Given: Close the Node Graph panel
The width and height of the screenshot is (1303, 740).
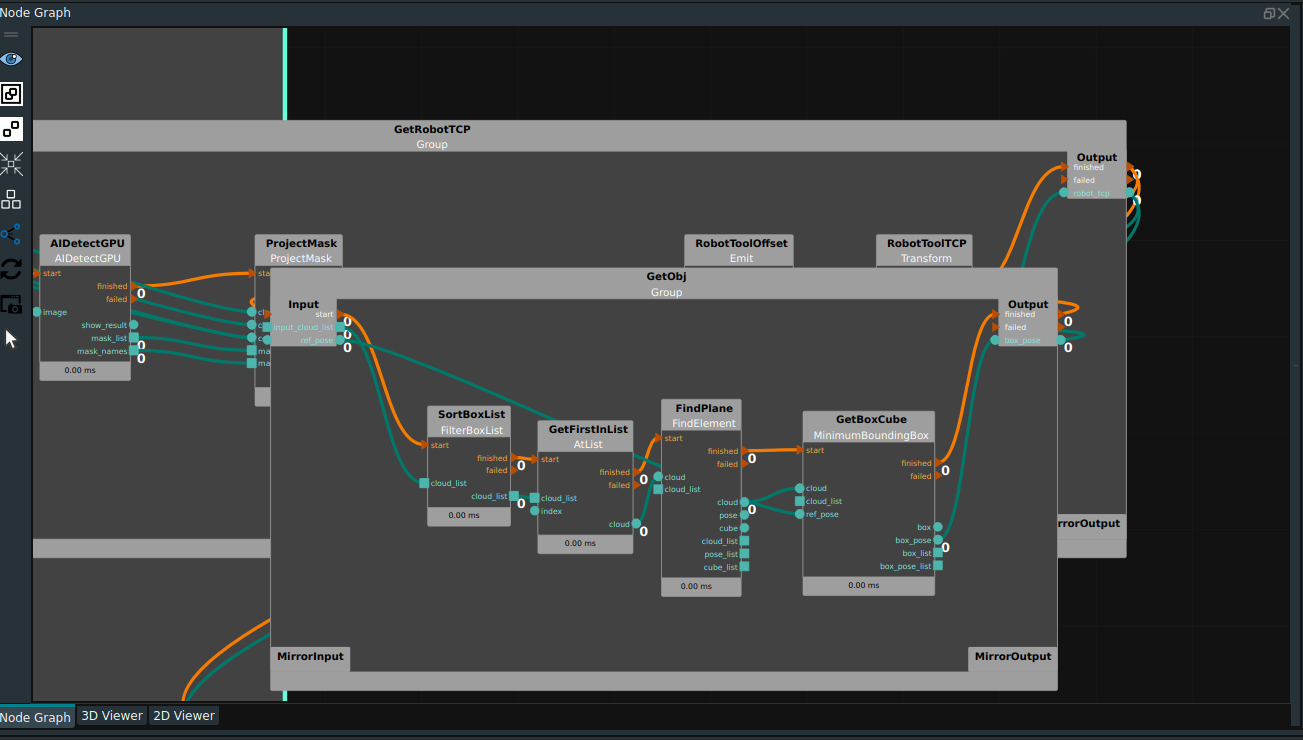Looking at the screenshot, I should coord(1284,13).
